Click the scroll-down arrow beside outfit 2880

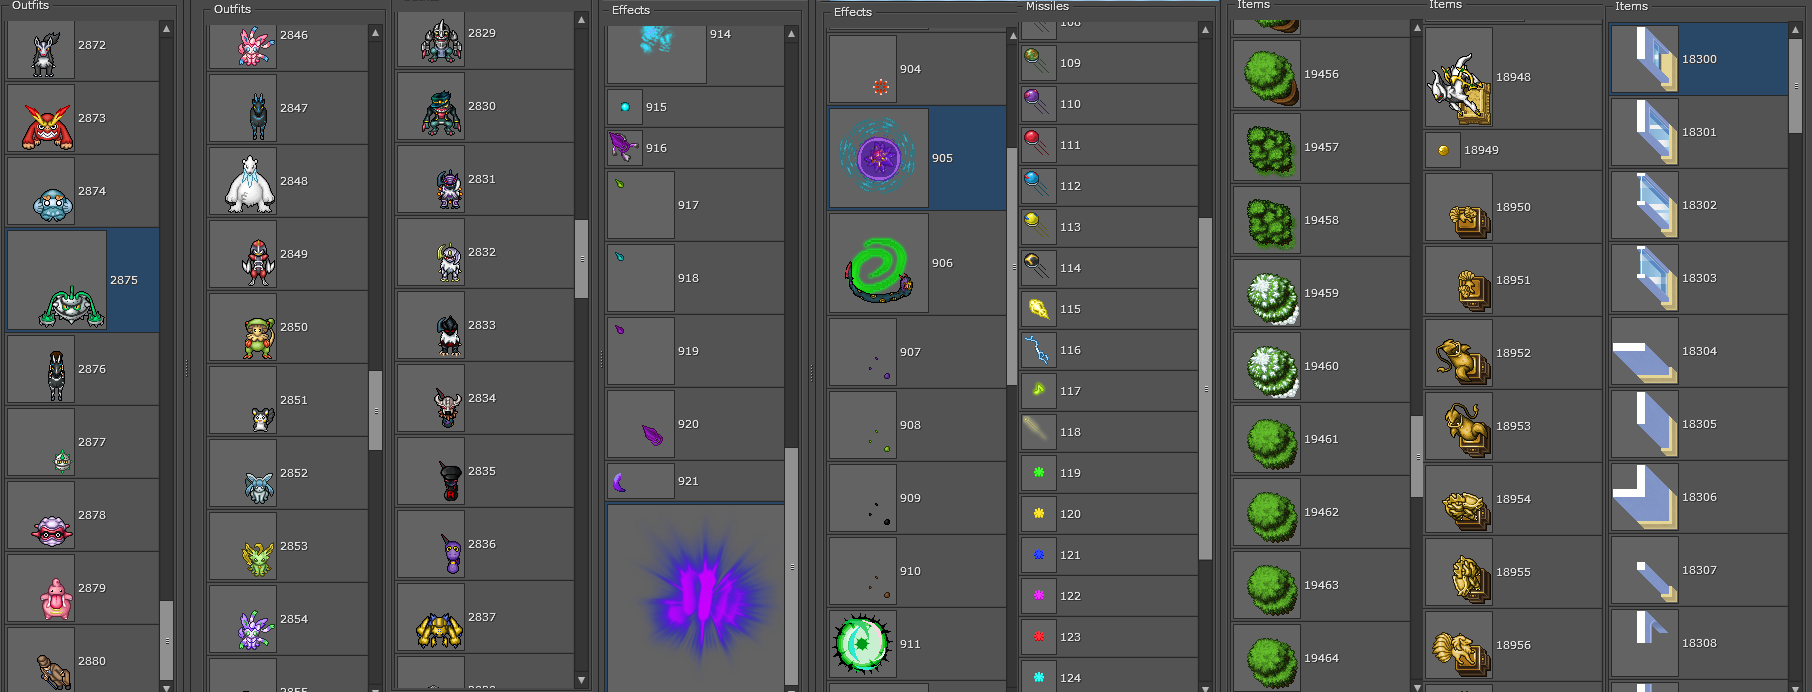click(167, 686)
